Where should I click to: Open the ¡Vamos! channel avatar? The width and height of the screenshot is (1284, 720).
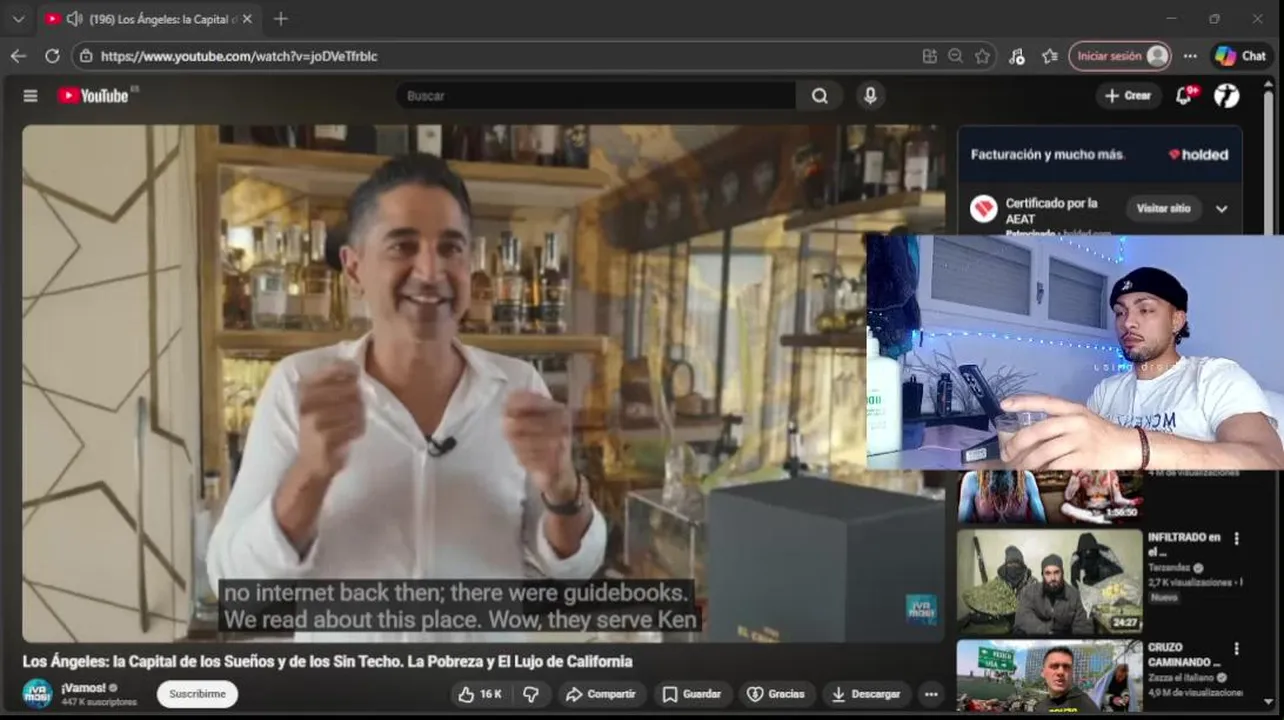tap(37, 694)
